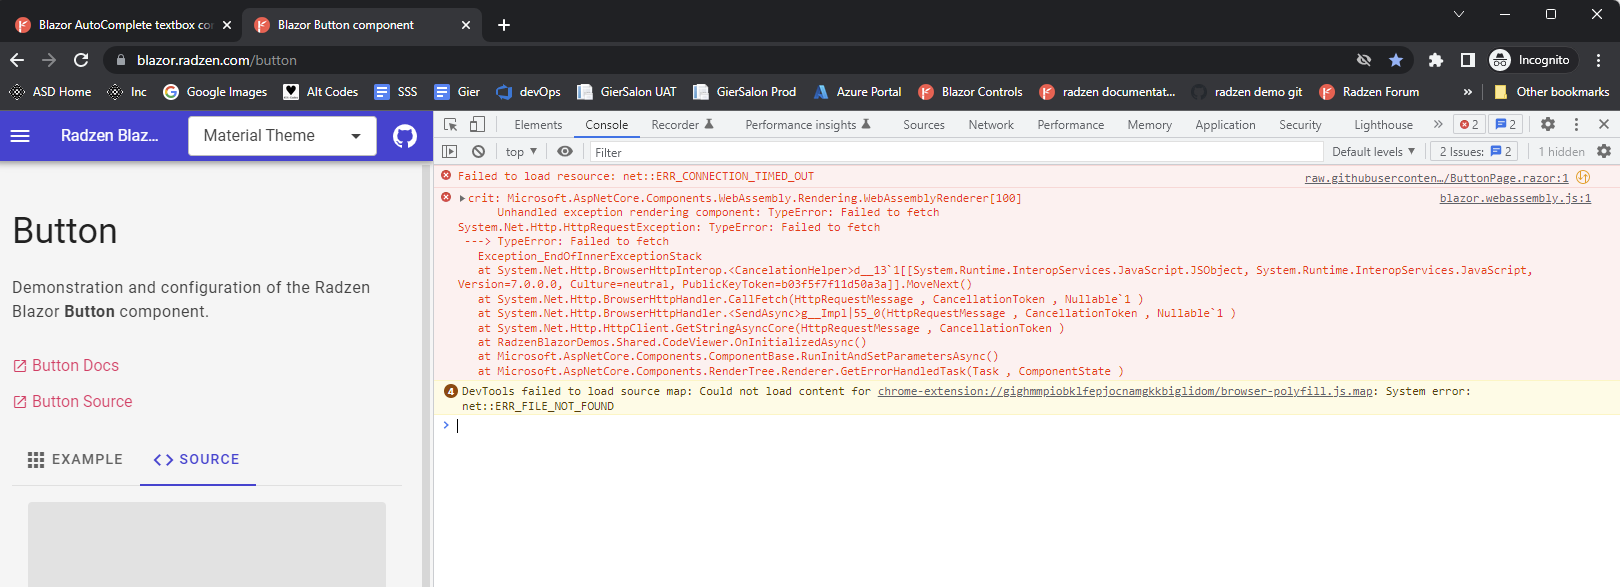Switch to the Network tab
This screenshot has width=1620, height=587.
point(990,125)
